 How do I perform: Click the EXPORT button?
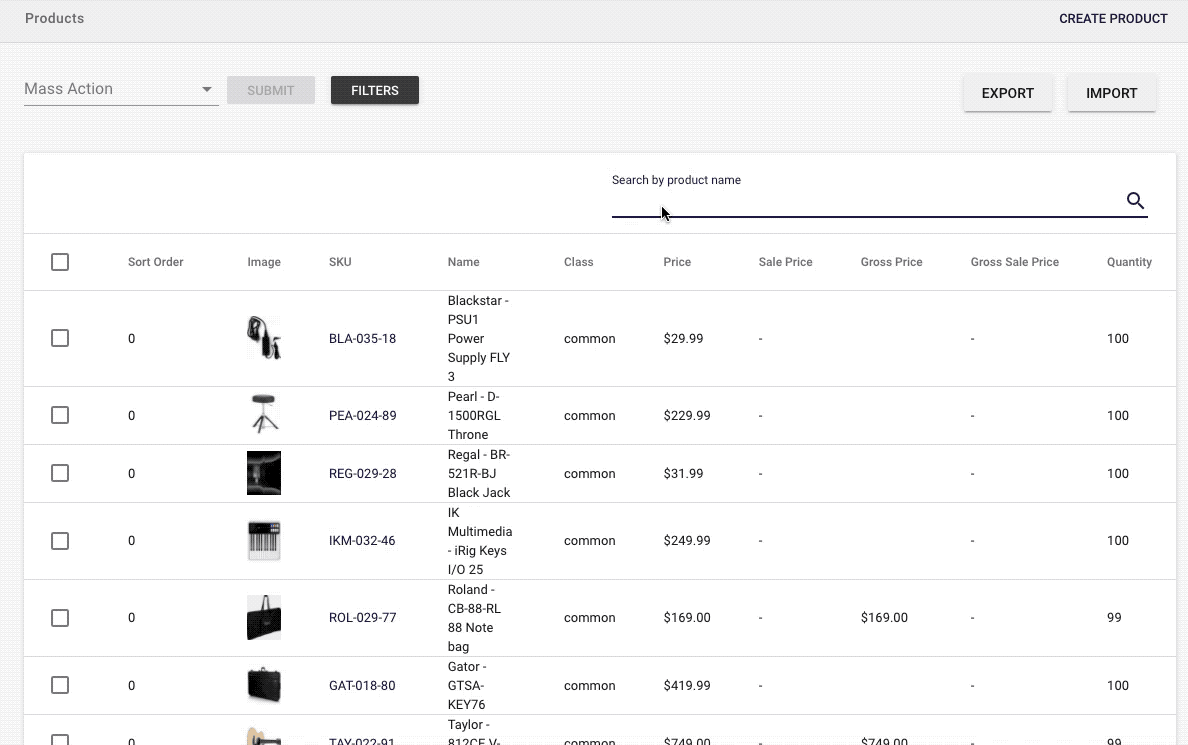click(x=1008, y=93)
